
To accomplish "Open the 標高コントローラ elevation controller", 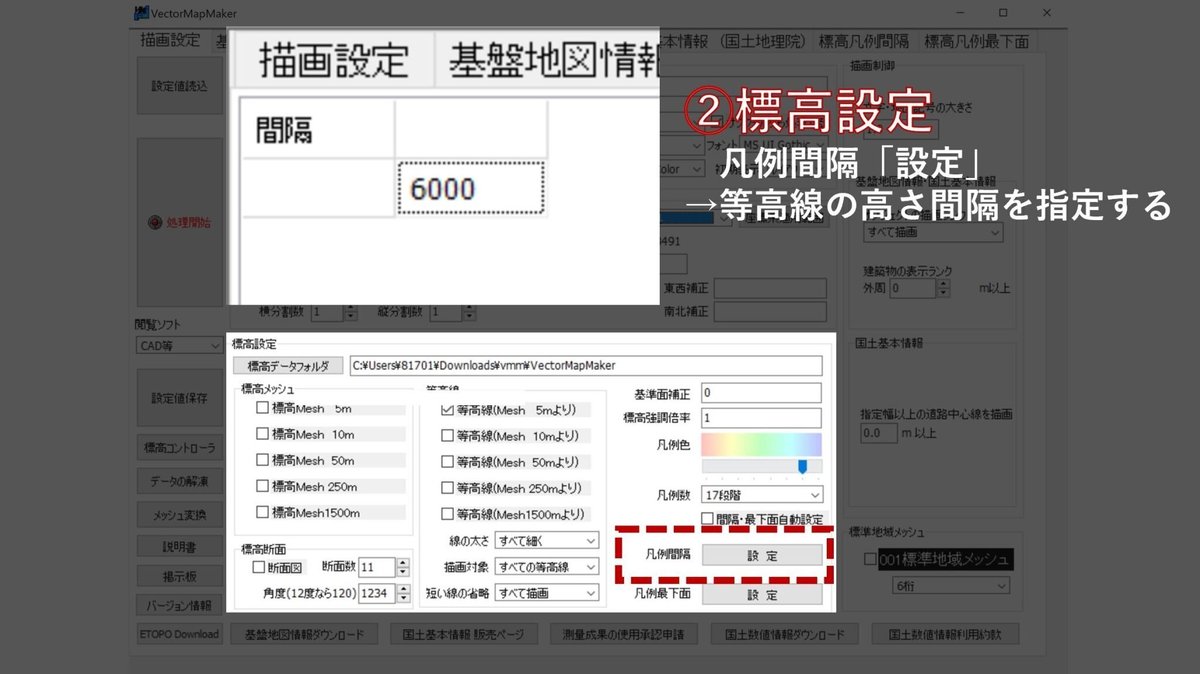I will (x=178, y=447).
